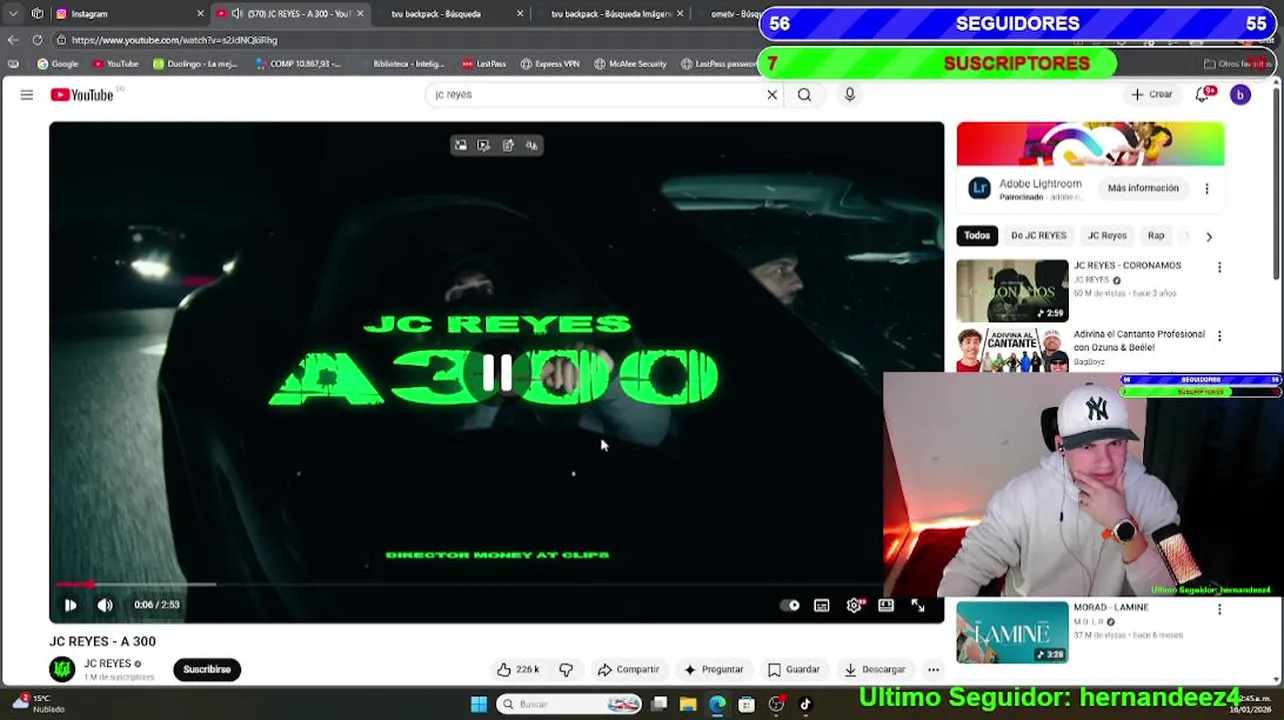Open the Crear upload menu

(1151, 95)
